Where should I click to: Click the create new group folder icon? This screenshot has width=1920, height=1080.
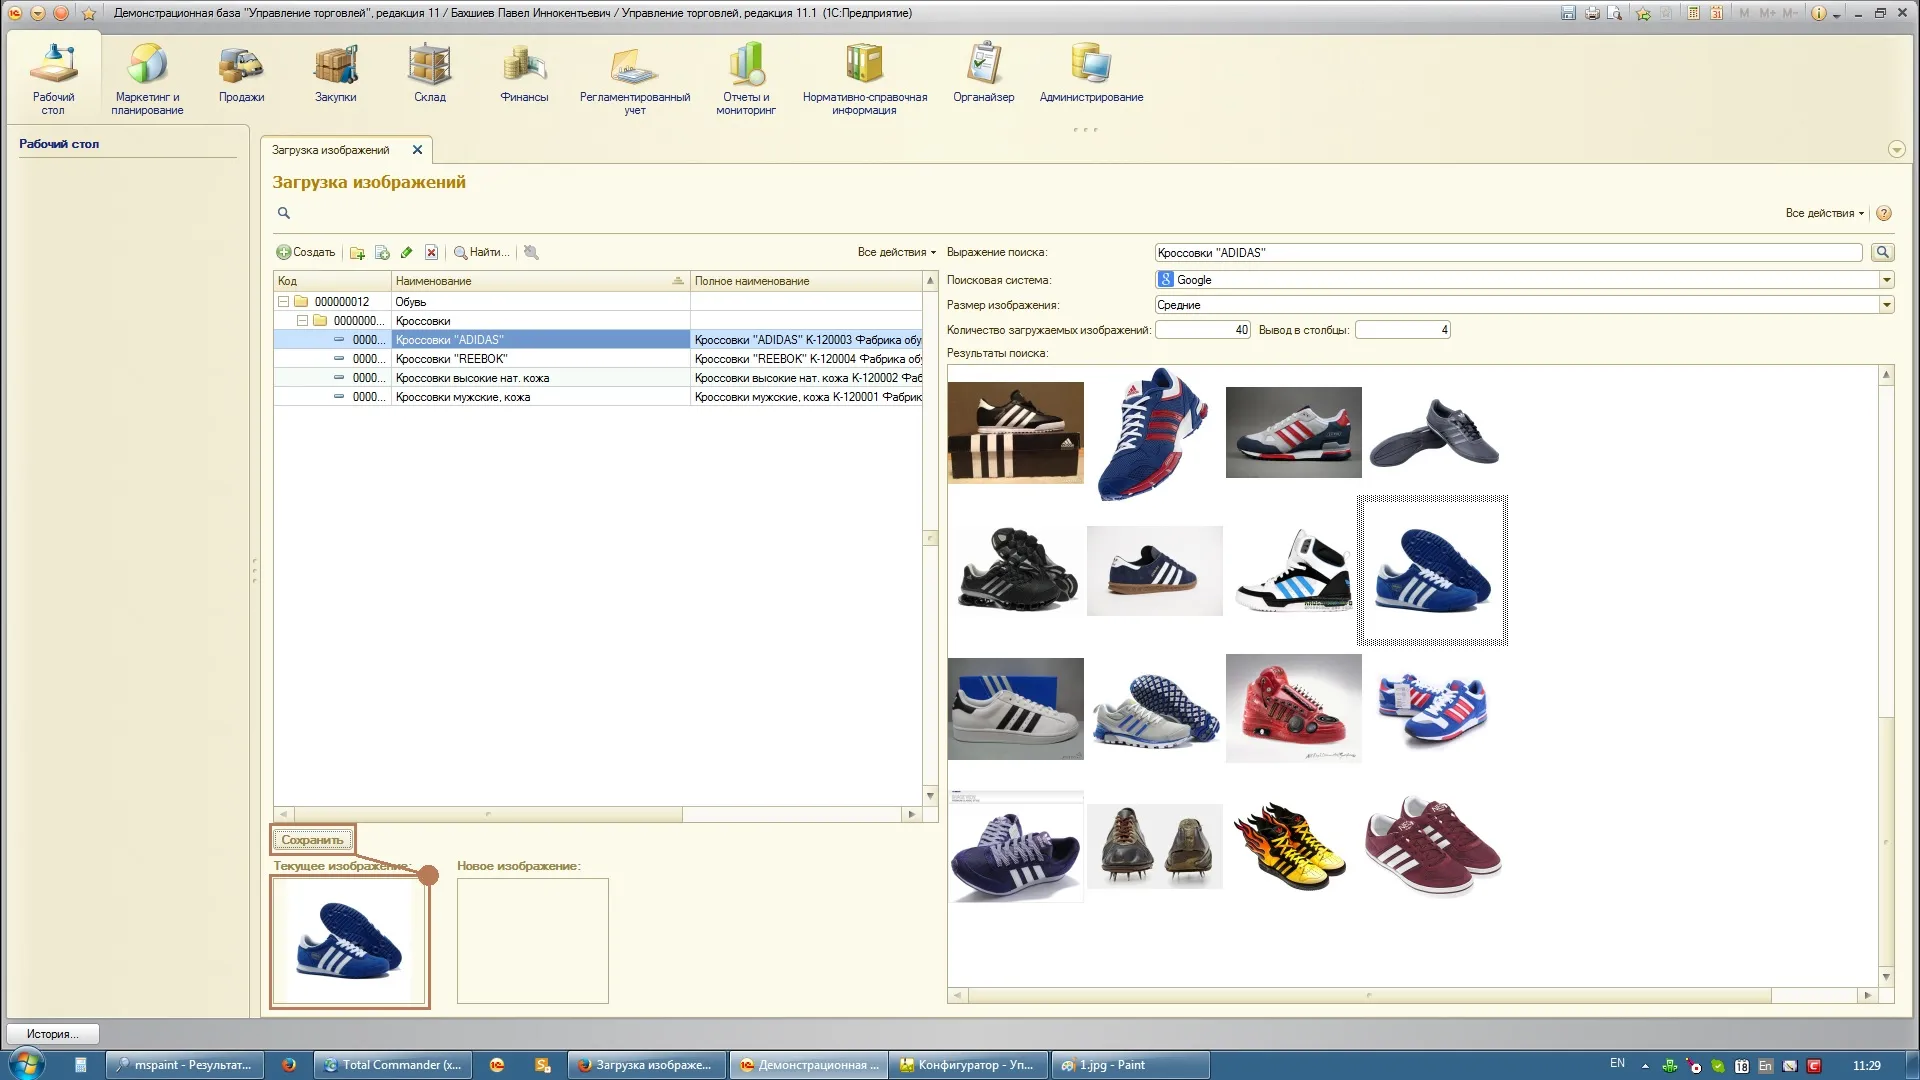(x=357, y=253)
